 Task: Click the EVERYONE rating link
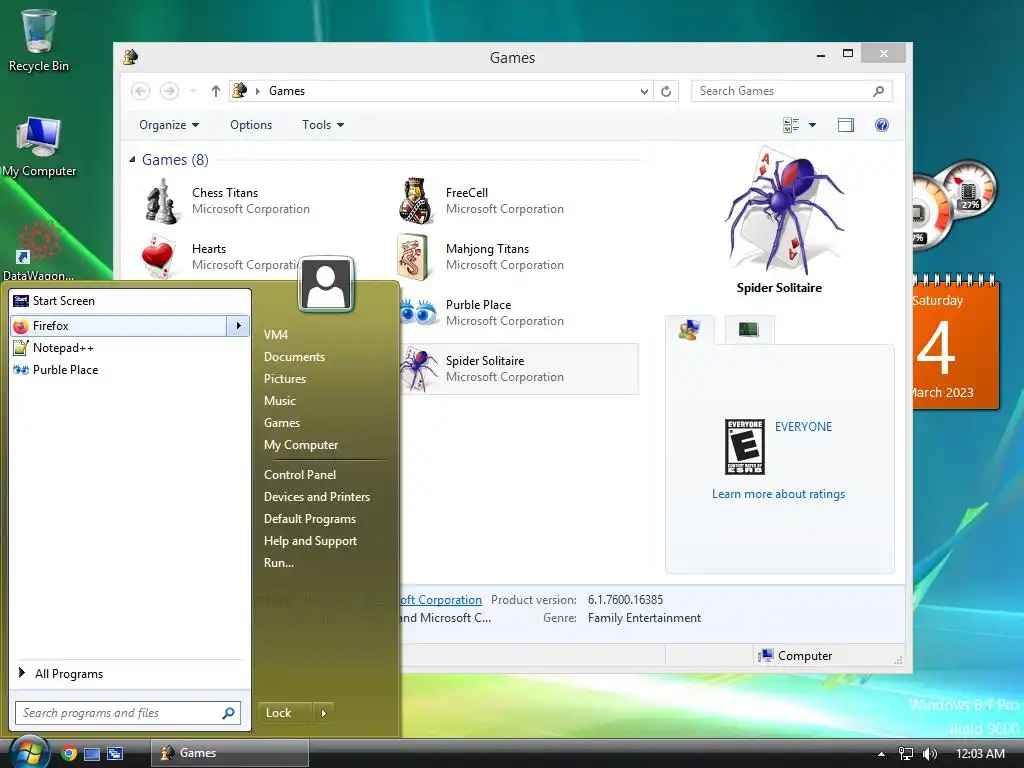pyautogui.click(x=803, y=426)
